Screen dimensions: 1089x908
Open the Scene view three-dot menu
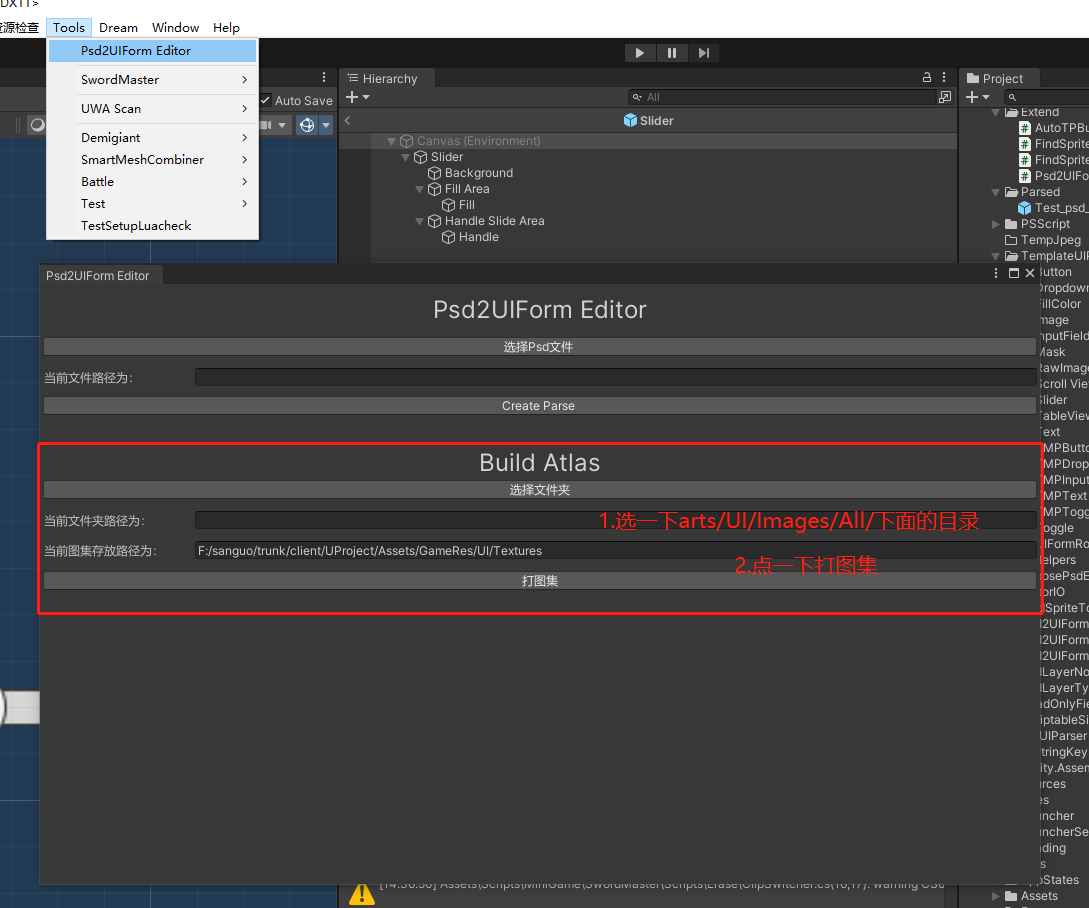click(324, 77)
